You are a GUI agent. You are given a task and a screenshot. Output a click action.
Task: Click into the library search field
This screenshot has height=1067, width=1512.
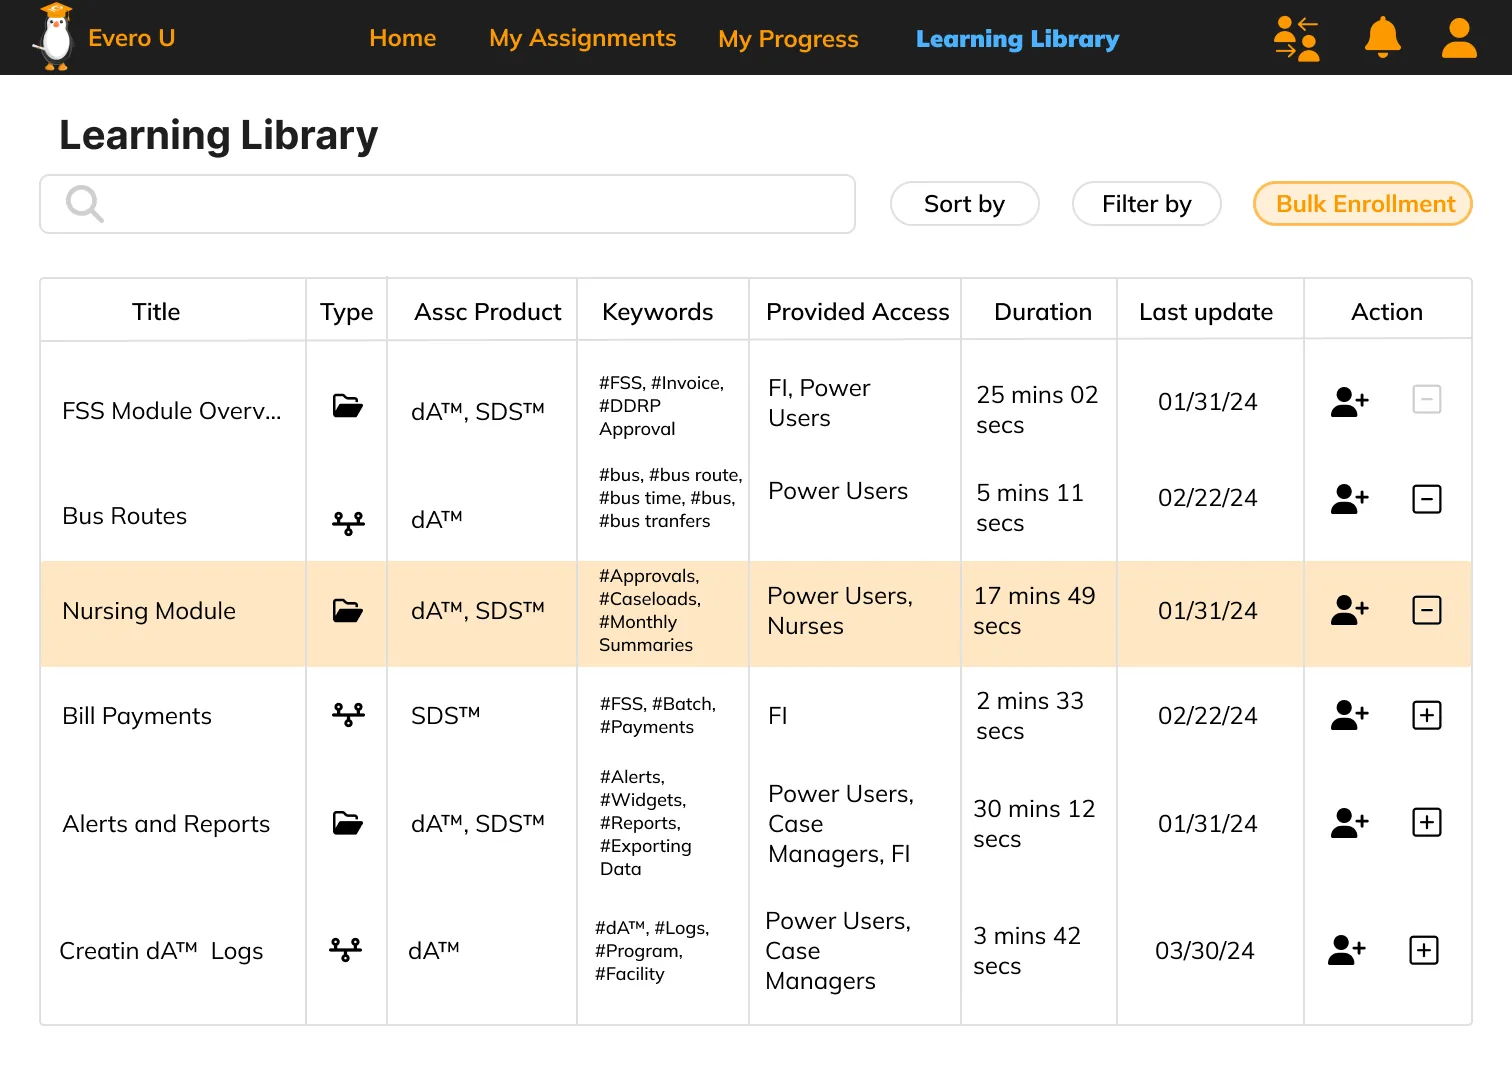447,204
